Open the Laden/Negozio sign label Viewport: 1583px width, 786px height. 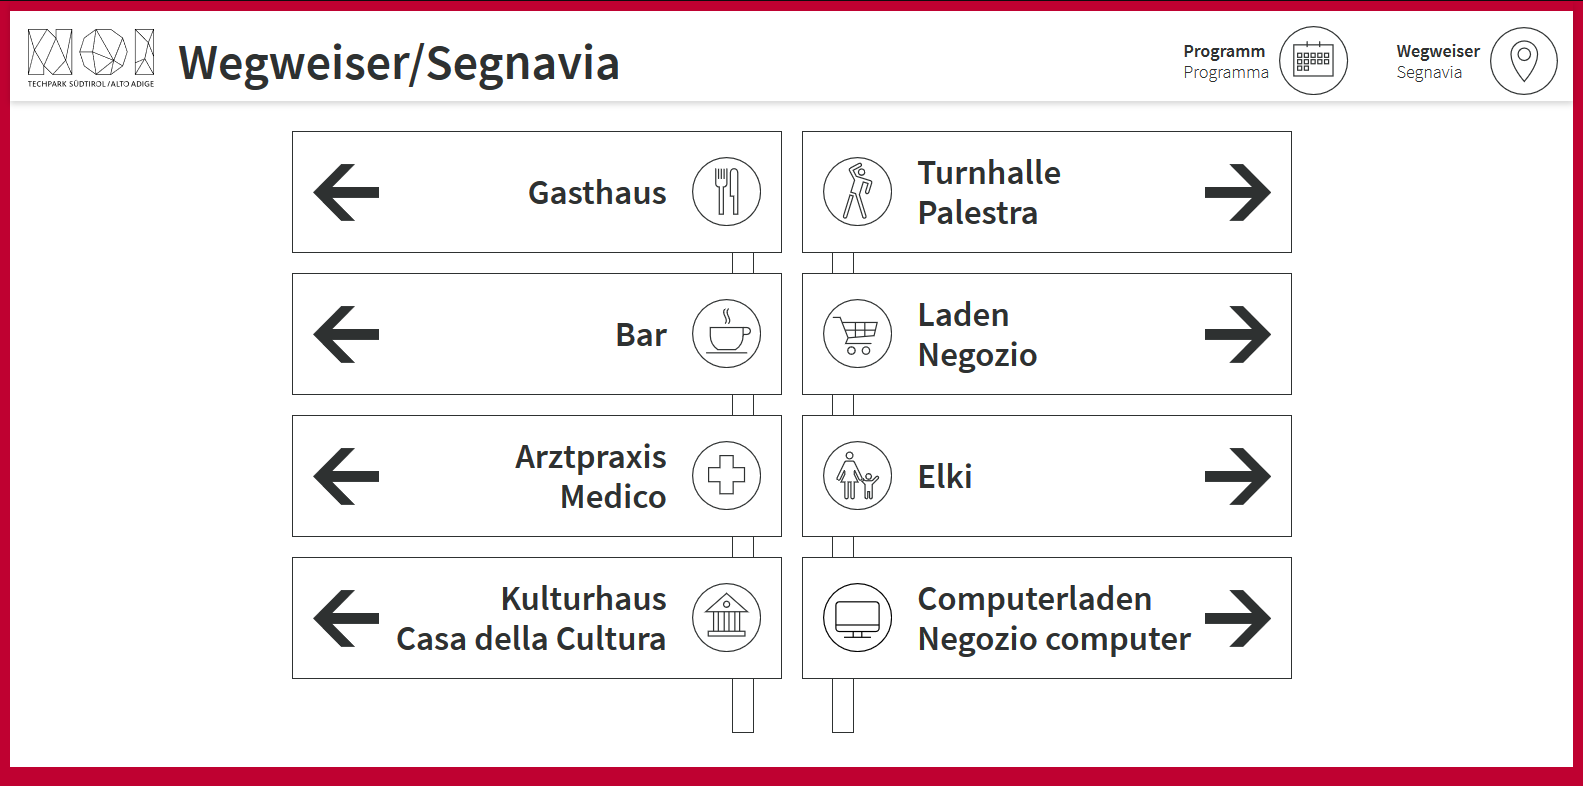pyautogui.click(x=976, y=335)
